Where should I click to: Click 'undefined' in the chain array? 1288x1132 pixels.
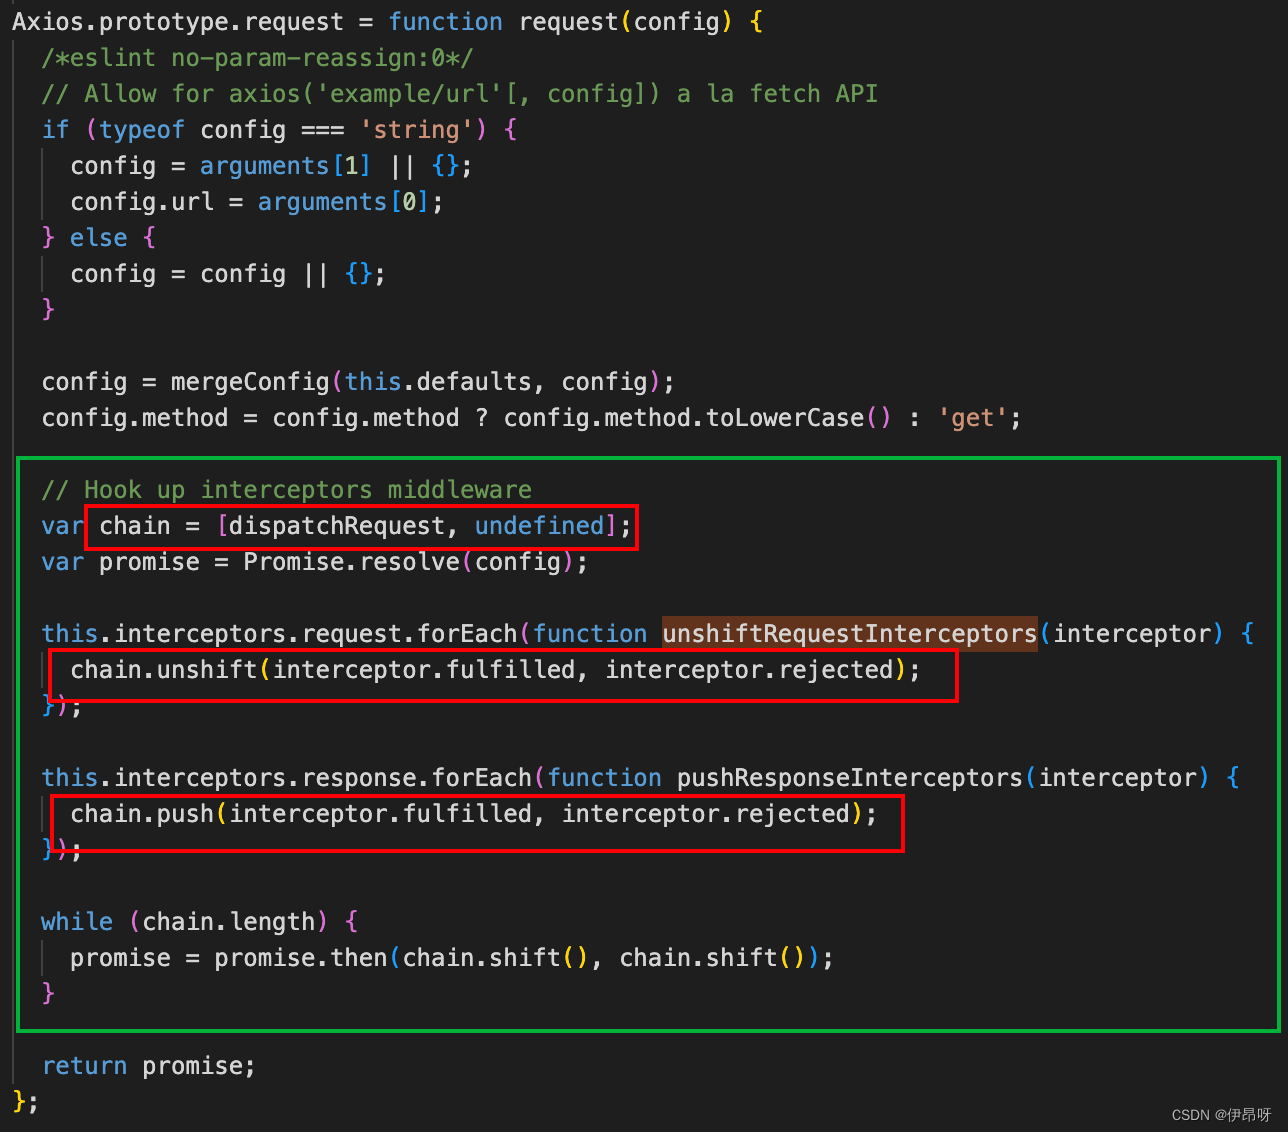(x=540, y=526)
